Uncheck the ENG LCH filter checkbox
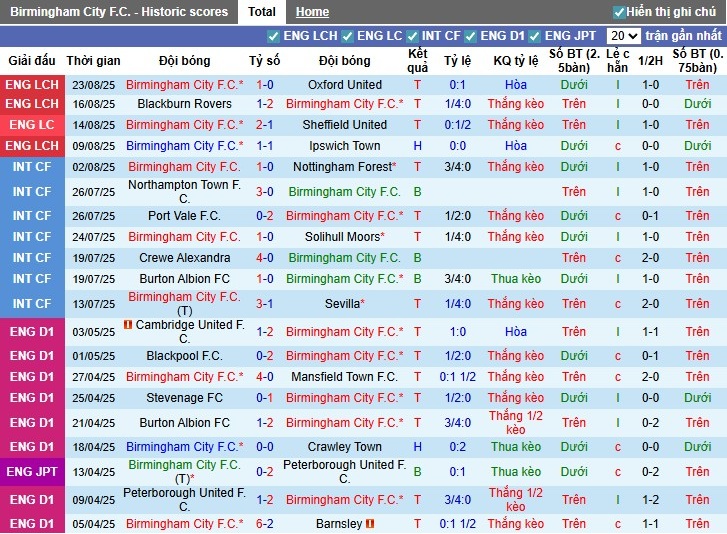This screenshot has width=727, height=534. [x=273, y=36]
